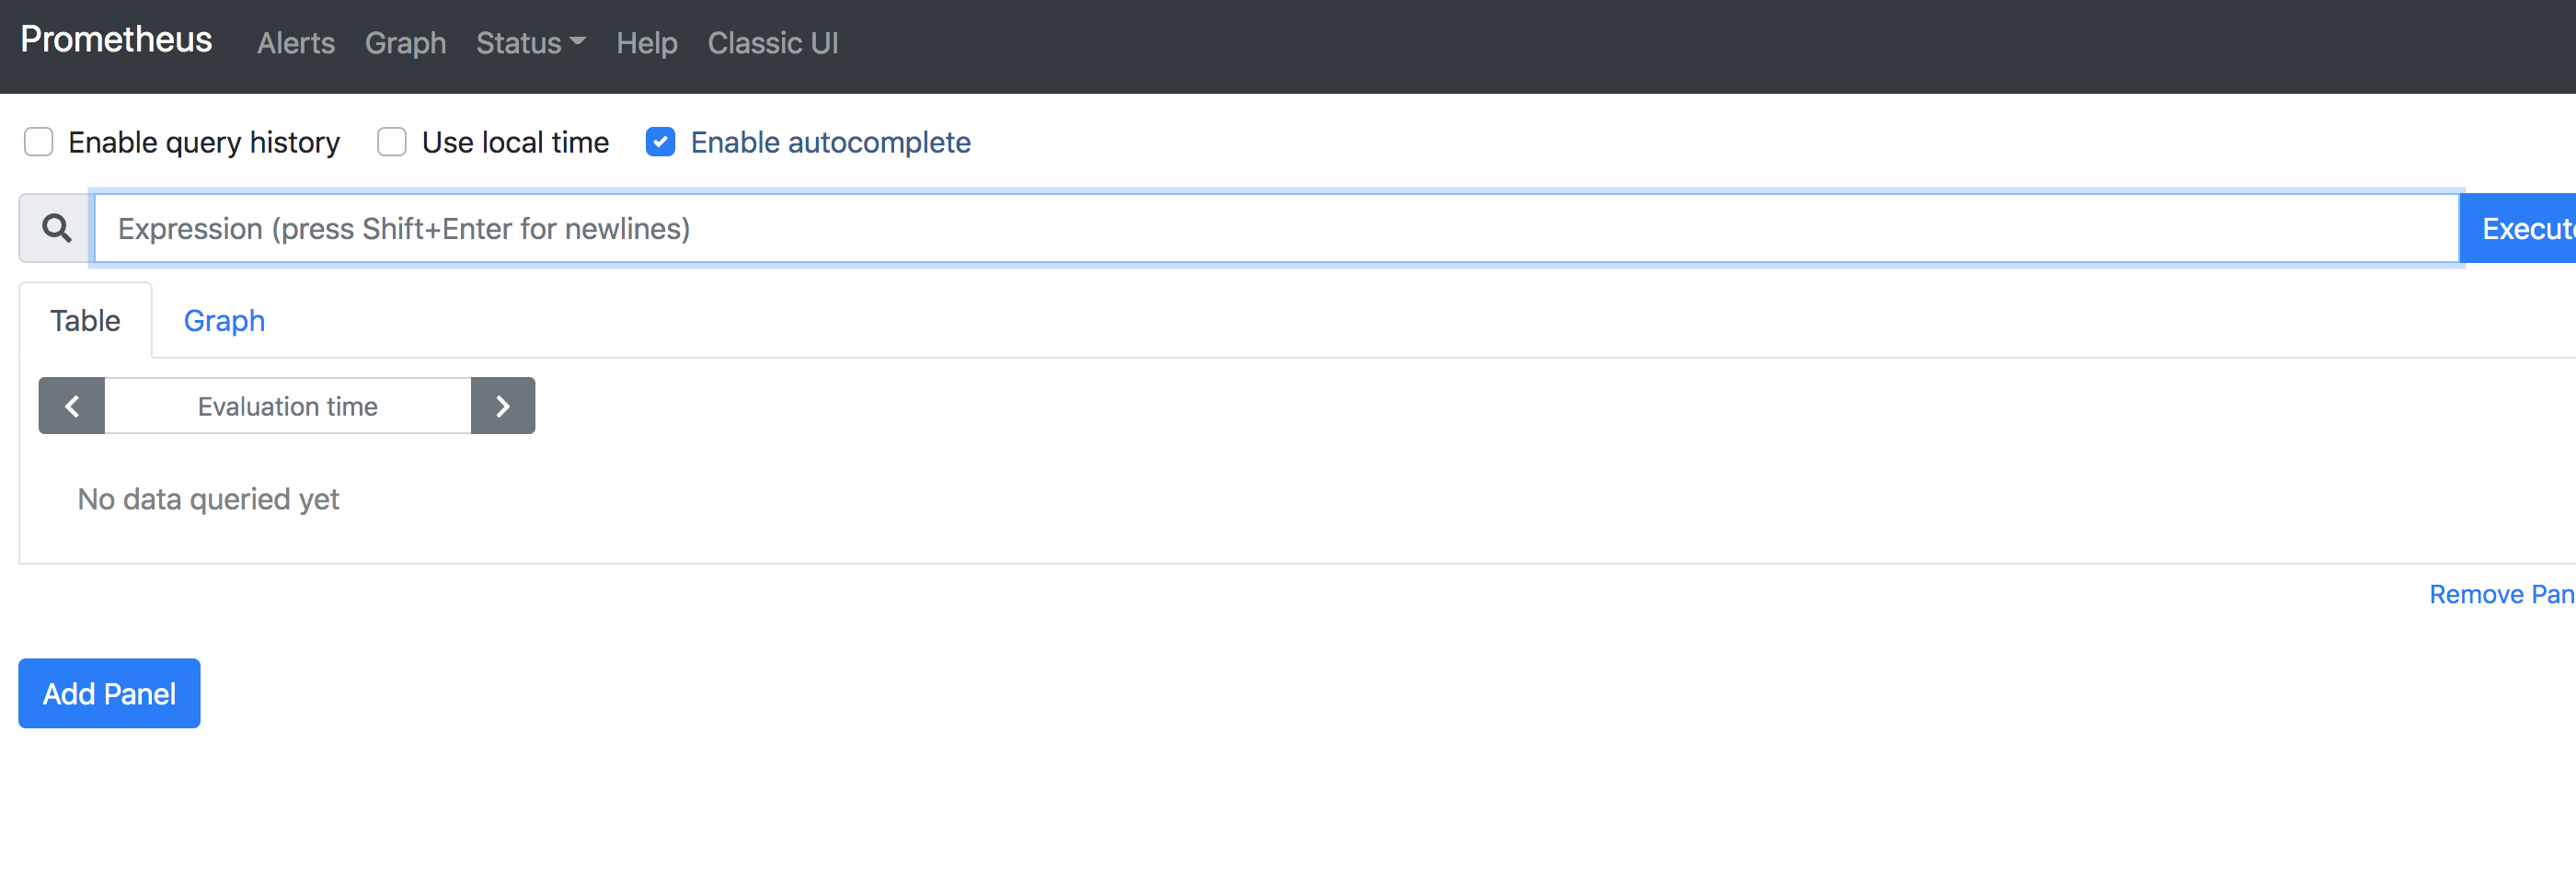Step evaluation time forward with right chevron
The image size is (2576, 881).
click(x=503, y=406)
